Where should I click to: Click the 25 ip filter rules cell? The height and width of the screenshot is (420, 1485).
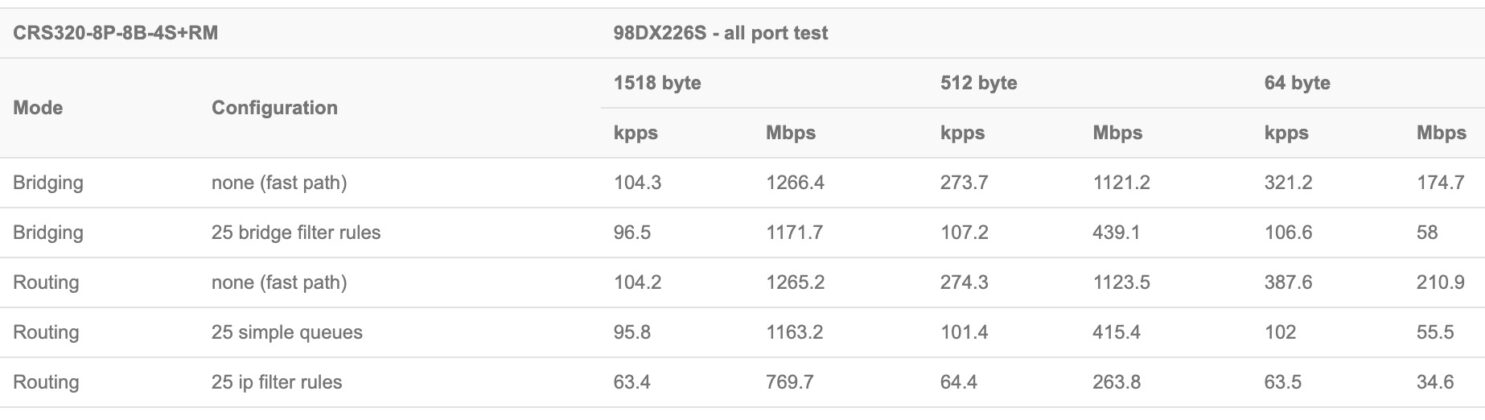click(275, 382)
